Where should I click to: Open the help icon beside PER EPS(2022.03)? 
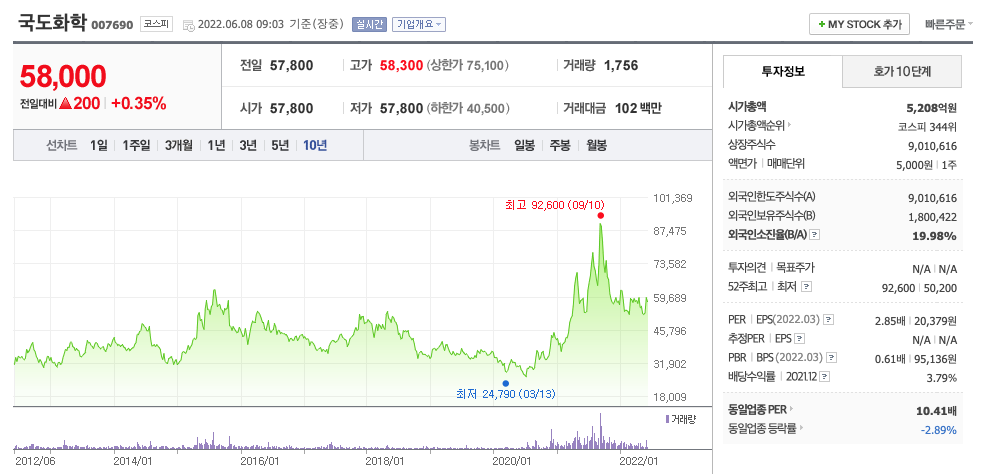pyautogui.click(x=829, y=320)
